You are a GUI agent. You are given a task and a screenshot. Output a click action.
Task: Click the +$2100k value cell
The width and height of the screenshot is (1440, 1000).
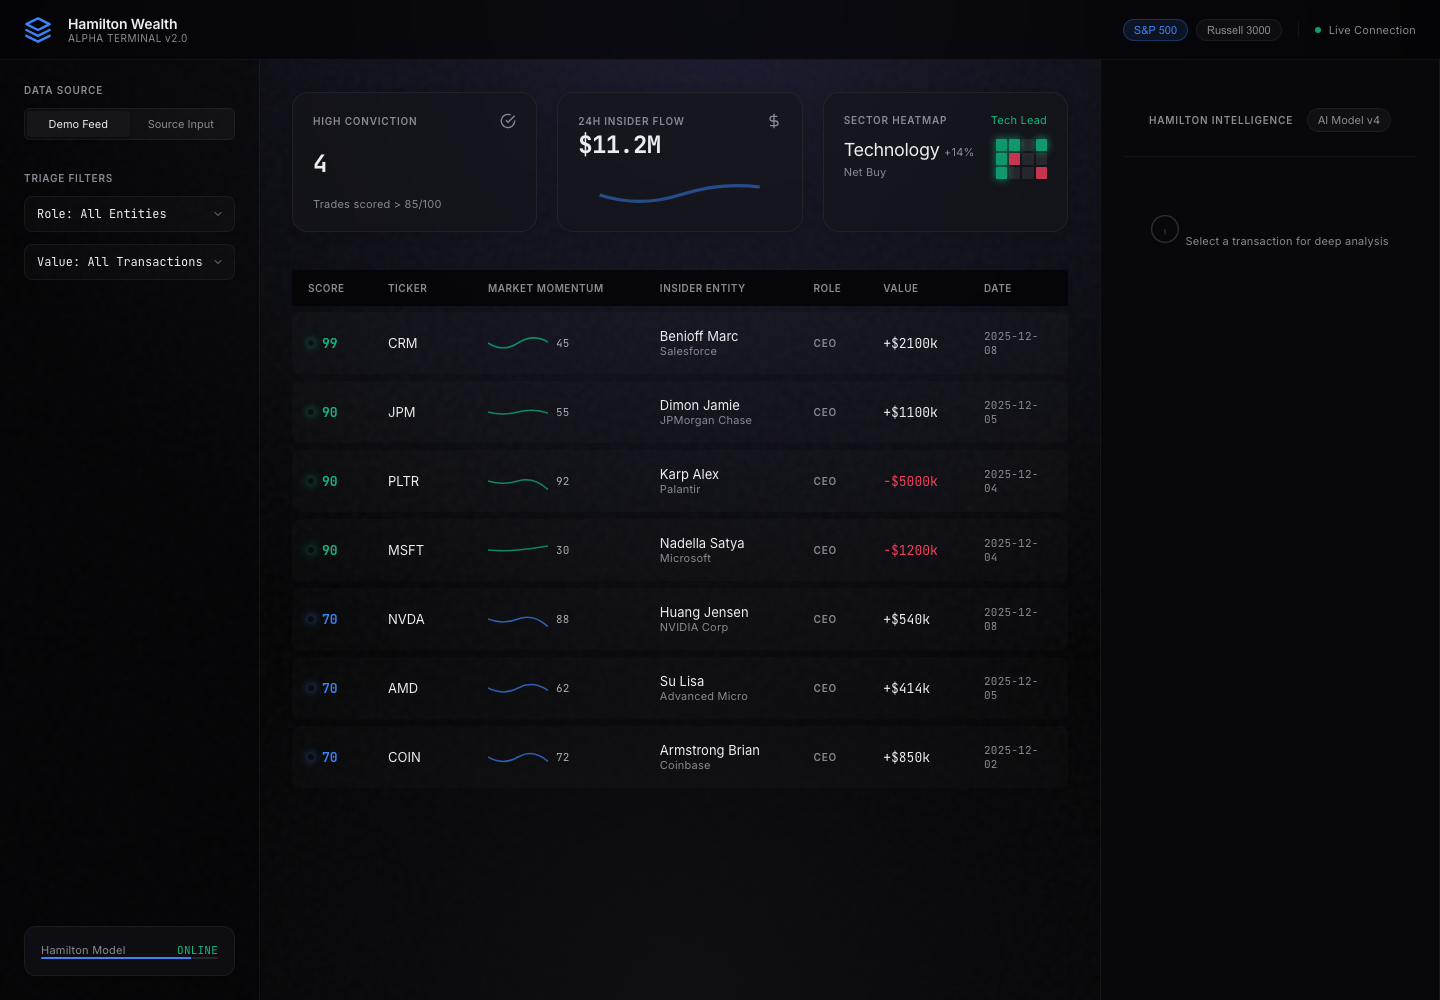click(910, 343)
